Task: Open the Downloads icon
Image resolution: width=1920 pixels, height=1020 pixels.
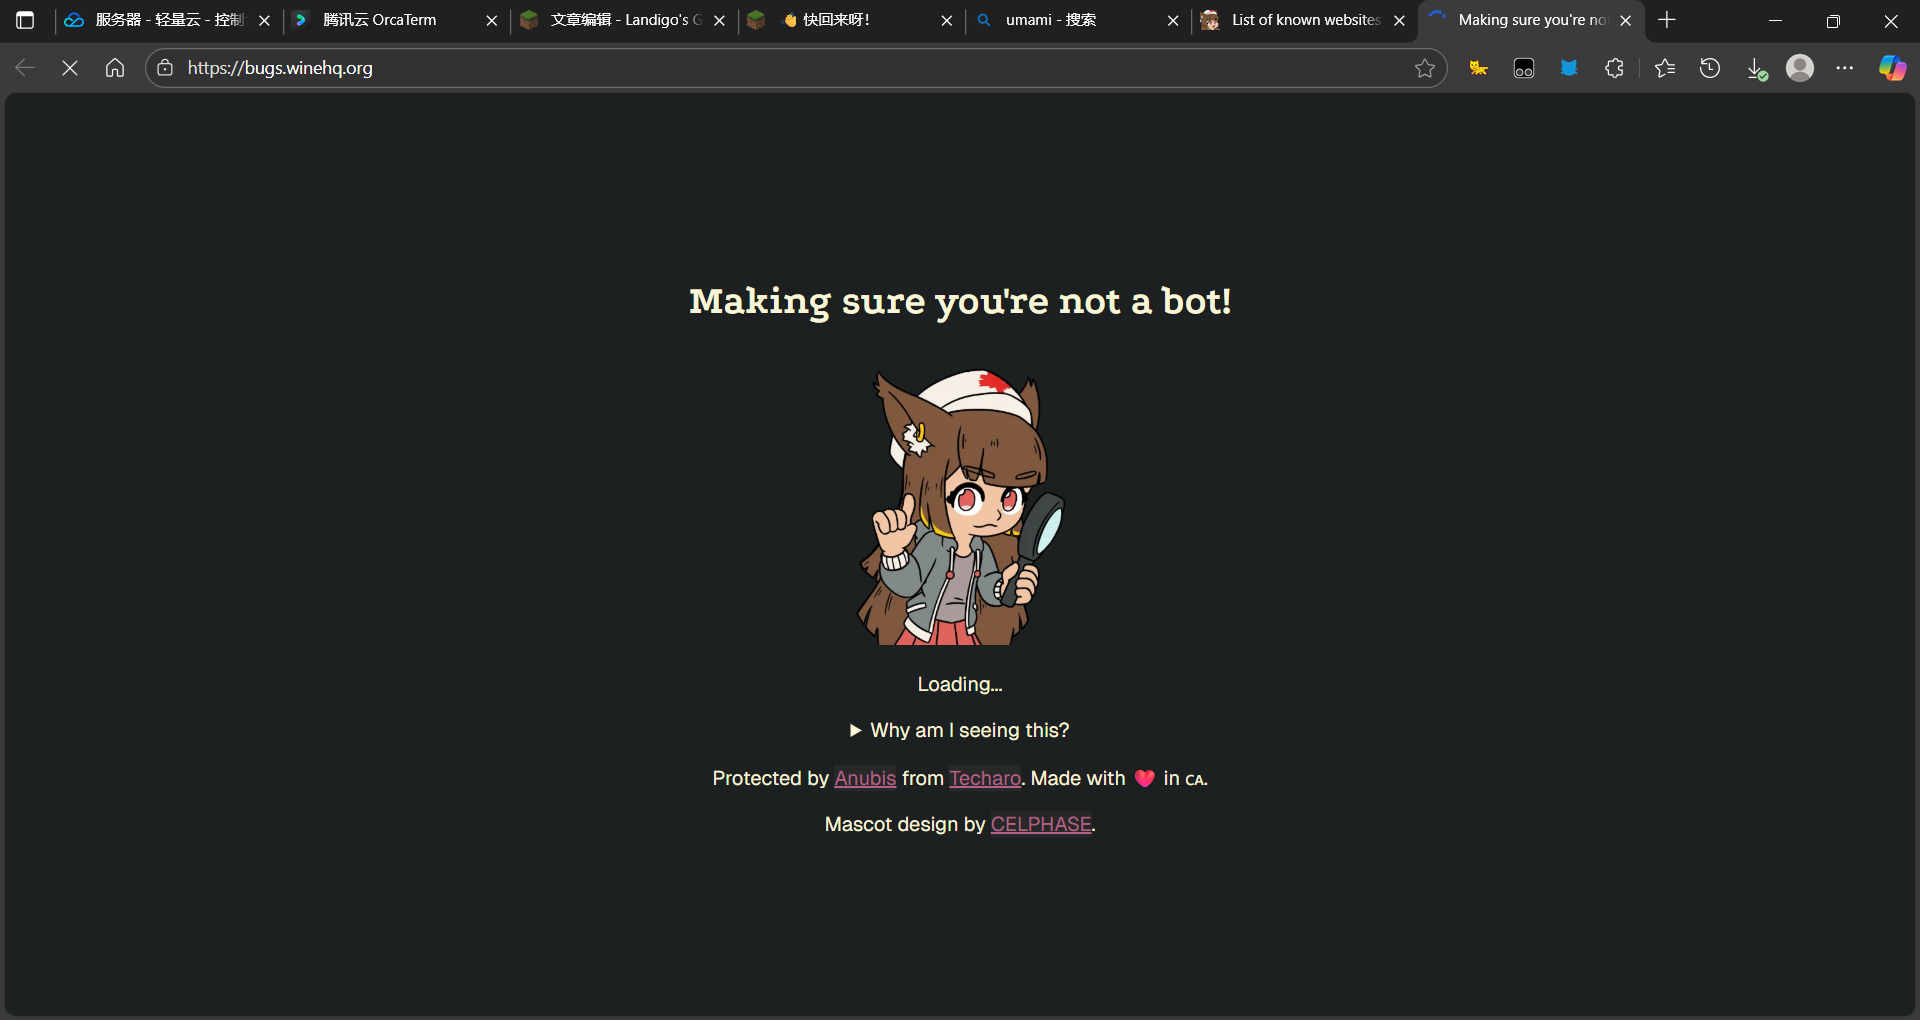Action: [x=1756, y=68]
